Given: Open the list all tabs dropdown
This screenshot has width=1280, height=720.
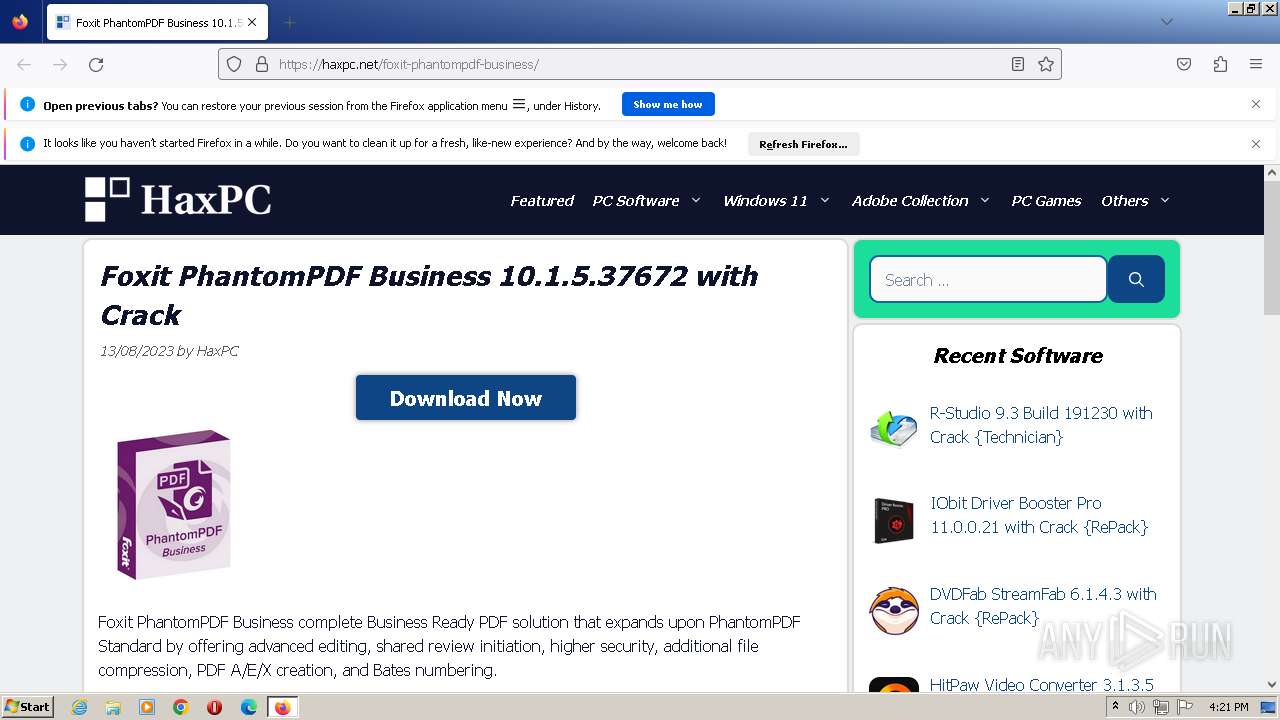Looking at the screenshot, I should click(1166, 22).
